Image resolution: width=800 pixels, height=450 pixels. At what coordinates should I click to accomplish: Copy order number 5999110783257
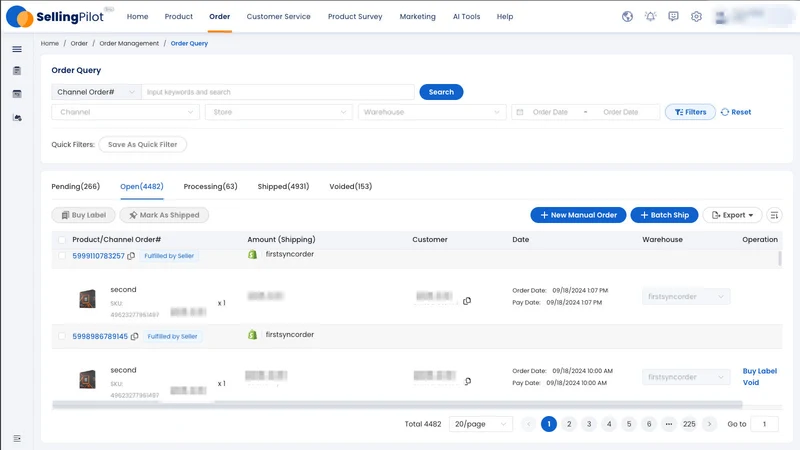pyautogui.click(x=131, y=256)
